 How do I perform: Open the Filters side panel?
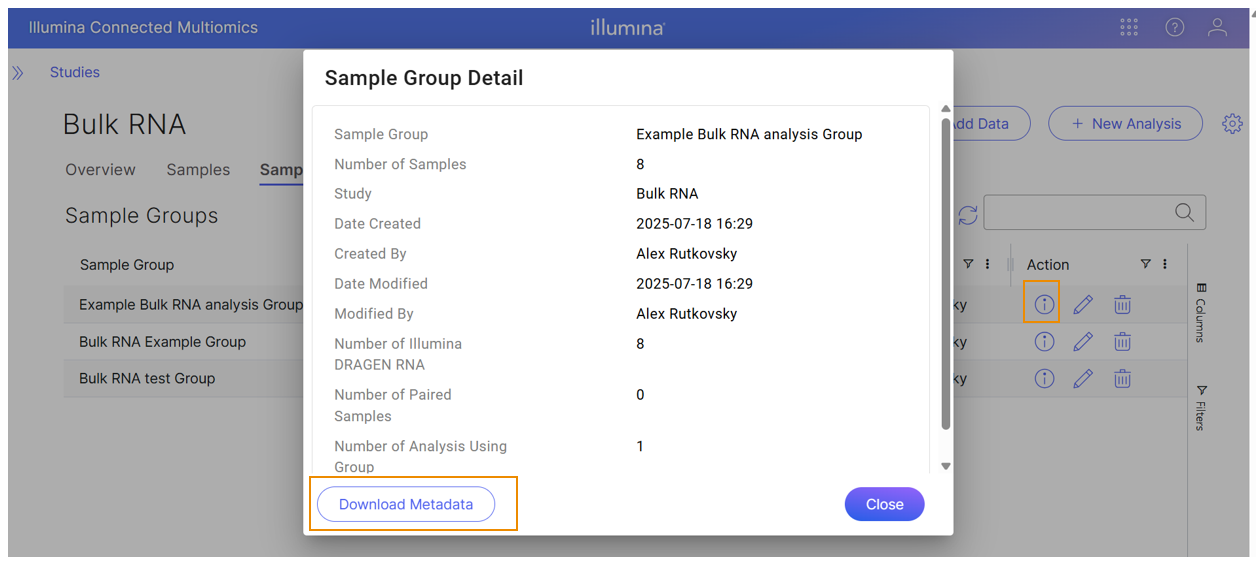[x=1201, y=408]
